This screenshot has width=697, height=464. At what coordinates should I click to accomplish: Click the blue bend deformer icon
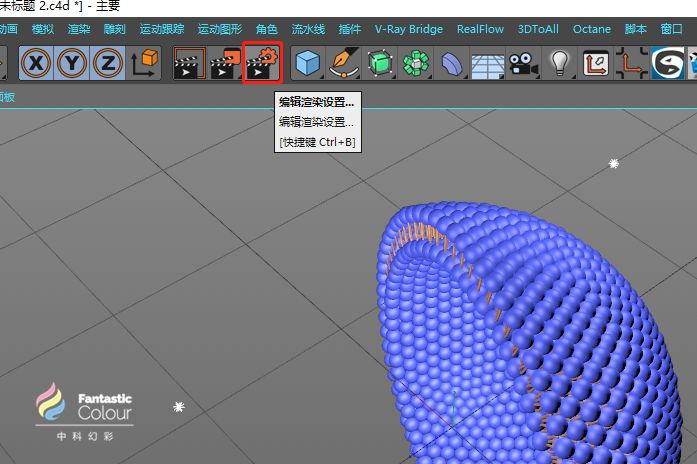tap(451, 63)
